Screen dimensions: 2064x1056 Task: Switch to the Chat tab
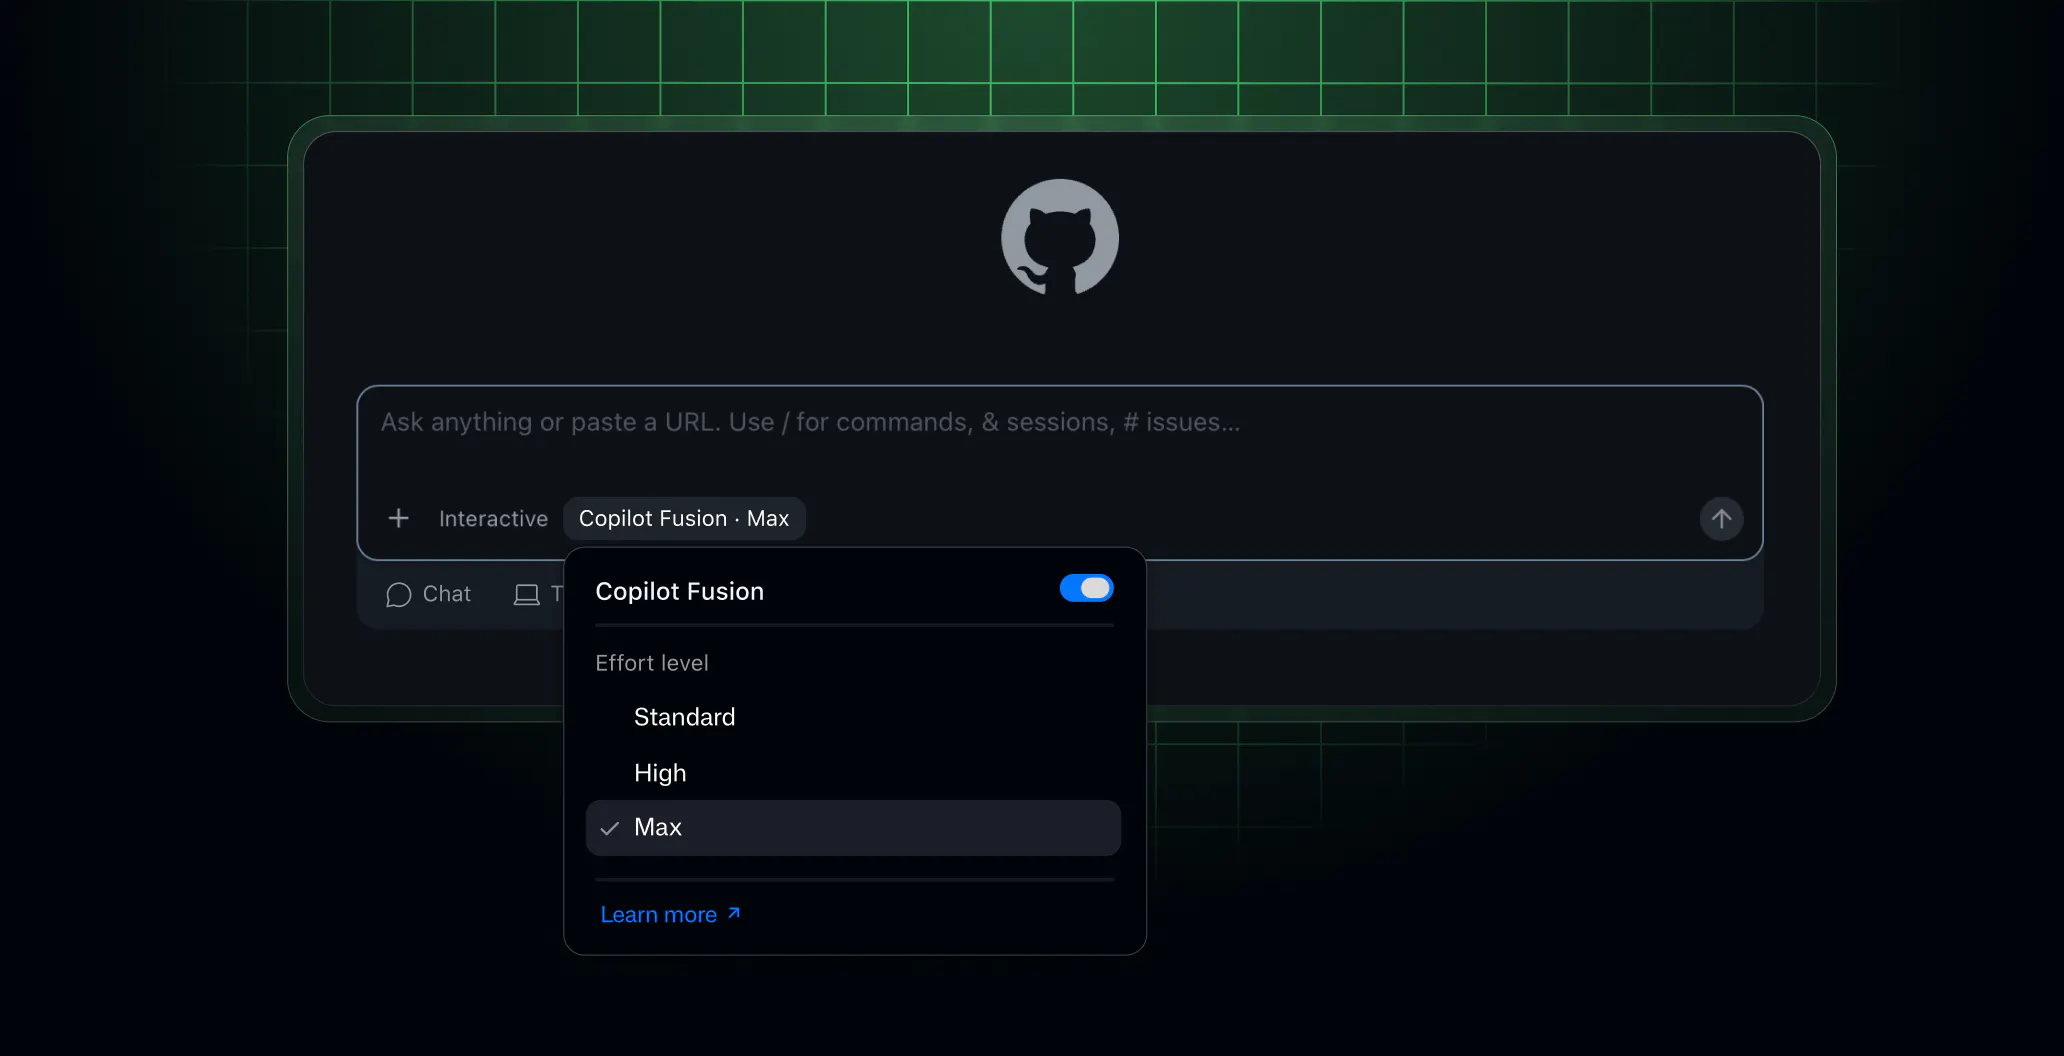(x=428, y=594)
